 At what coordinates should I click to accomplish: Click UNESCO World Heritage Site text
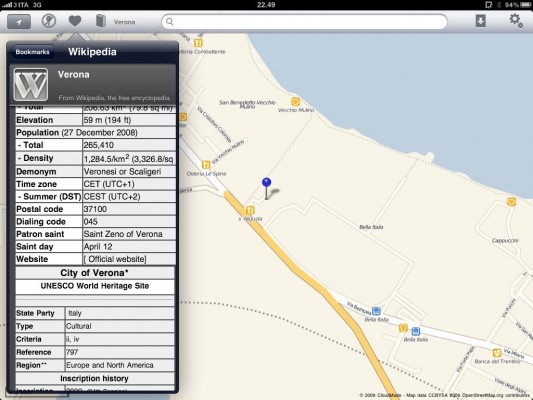click(x=95, y=286)
